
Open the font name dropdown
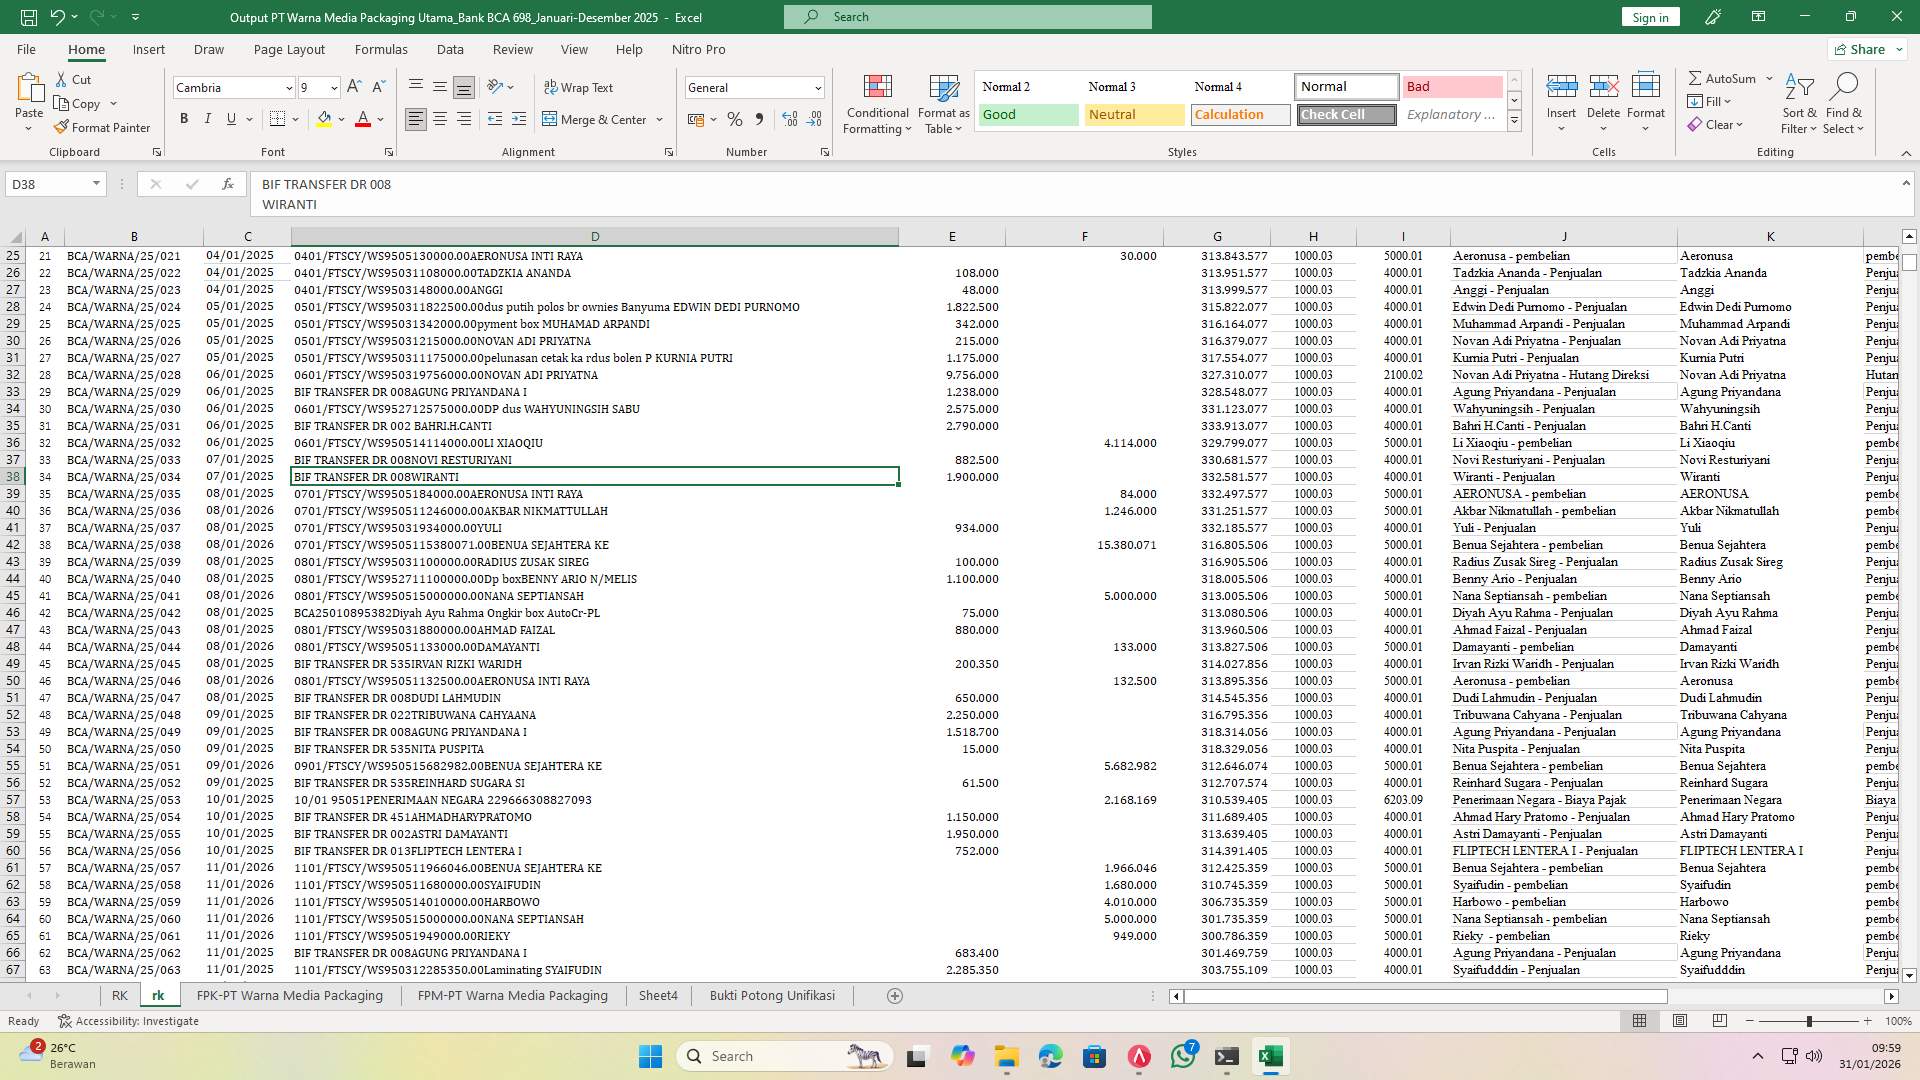tap(289, 87)
